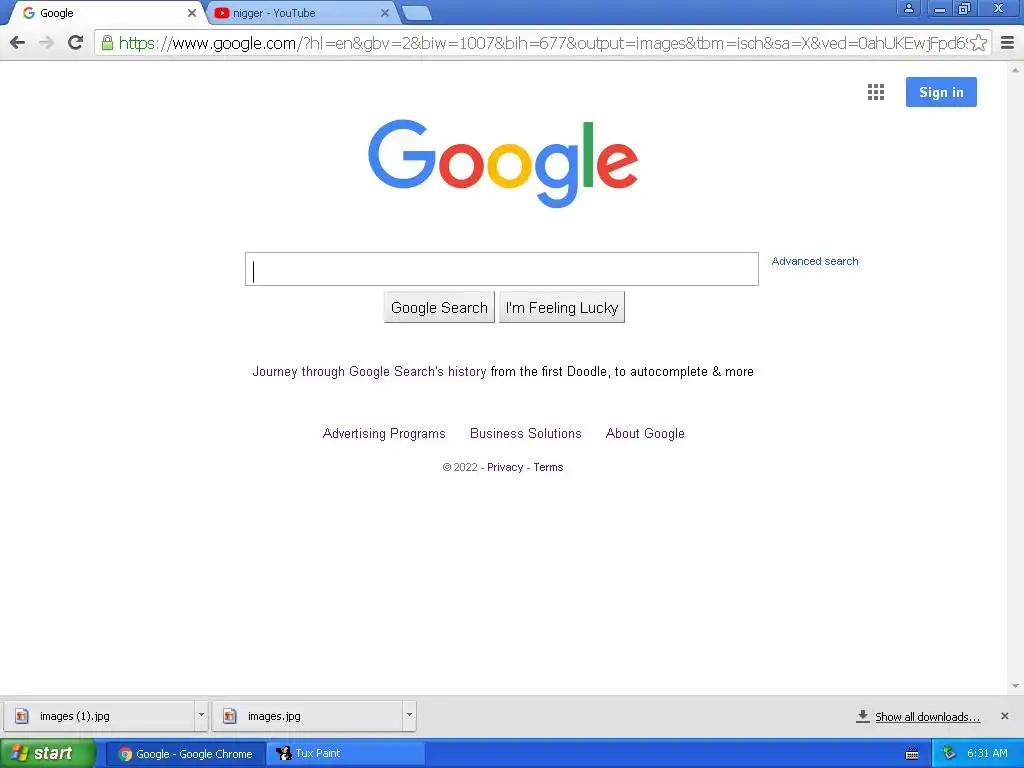Open a new tab with the new-tab button
Screen dimensions: 1024x768
(416, 13)
